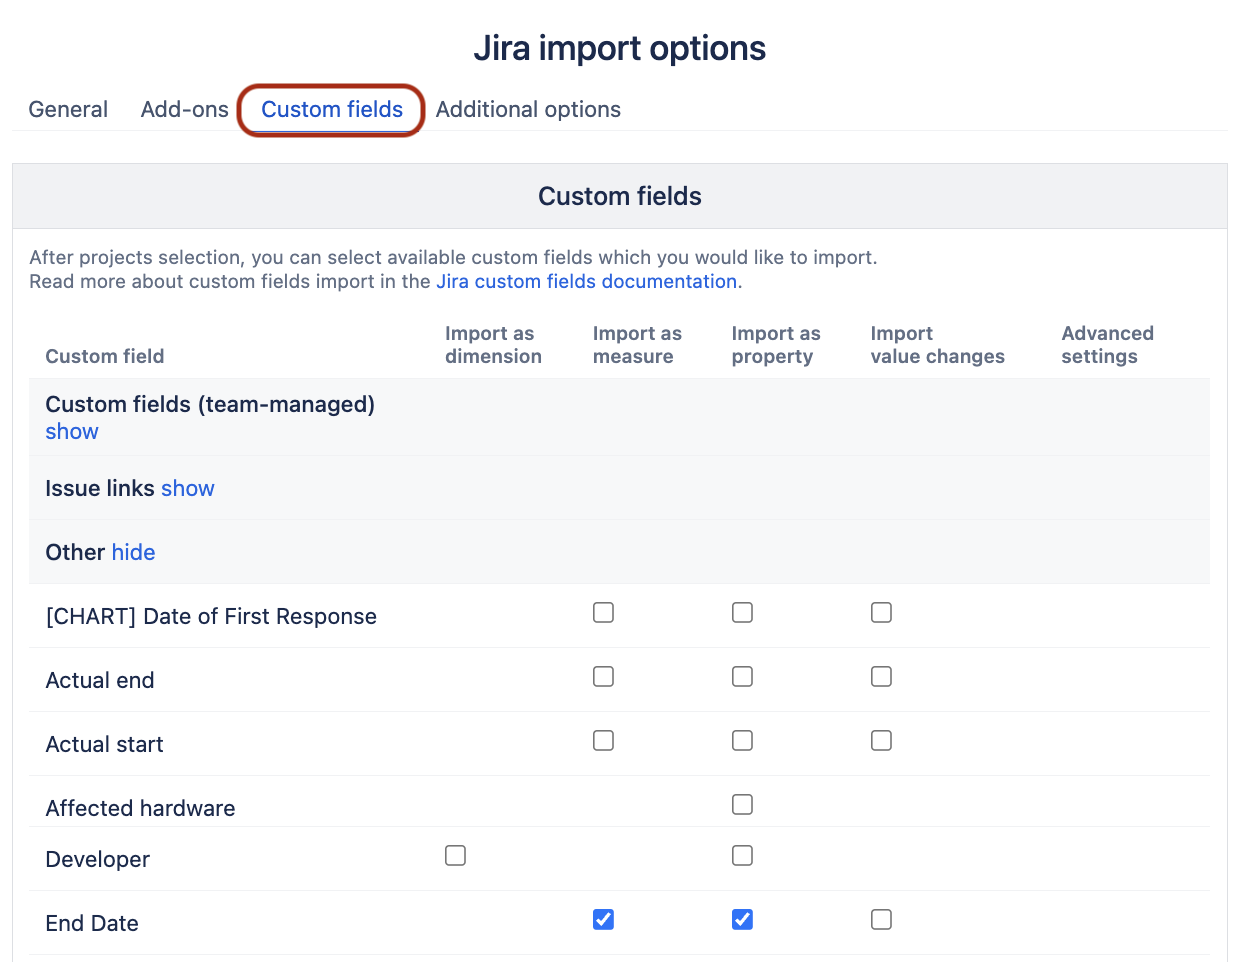Image resolution: width=1260 pixels, height=962 pixels.
Task: Collapse the Other custom fields section
Action: click(x=134, y=552)
